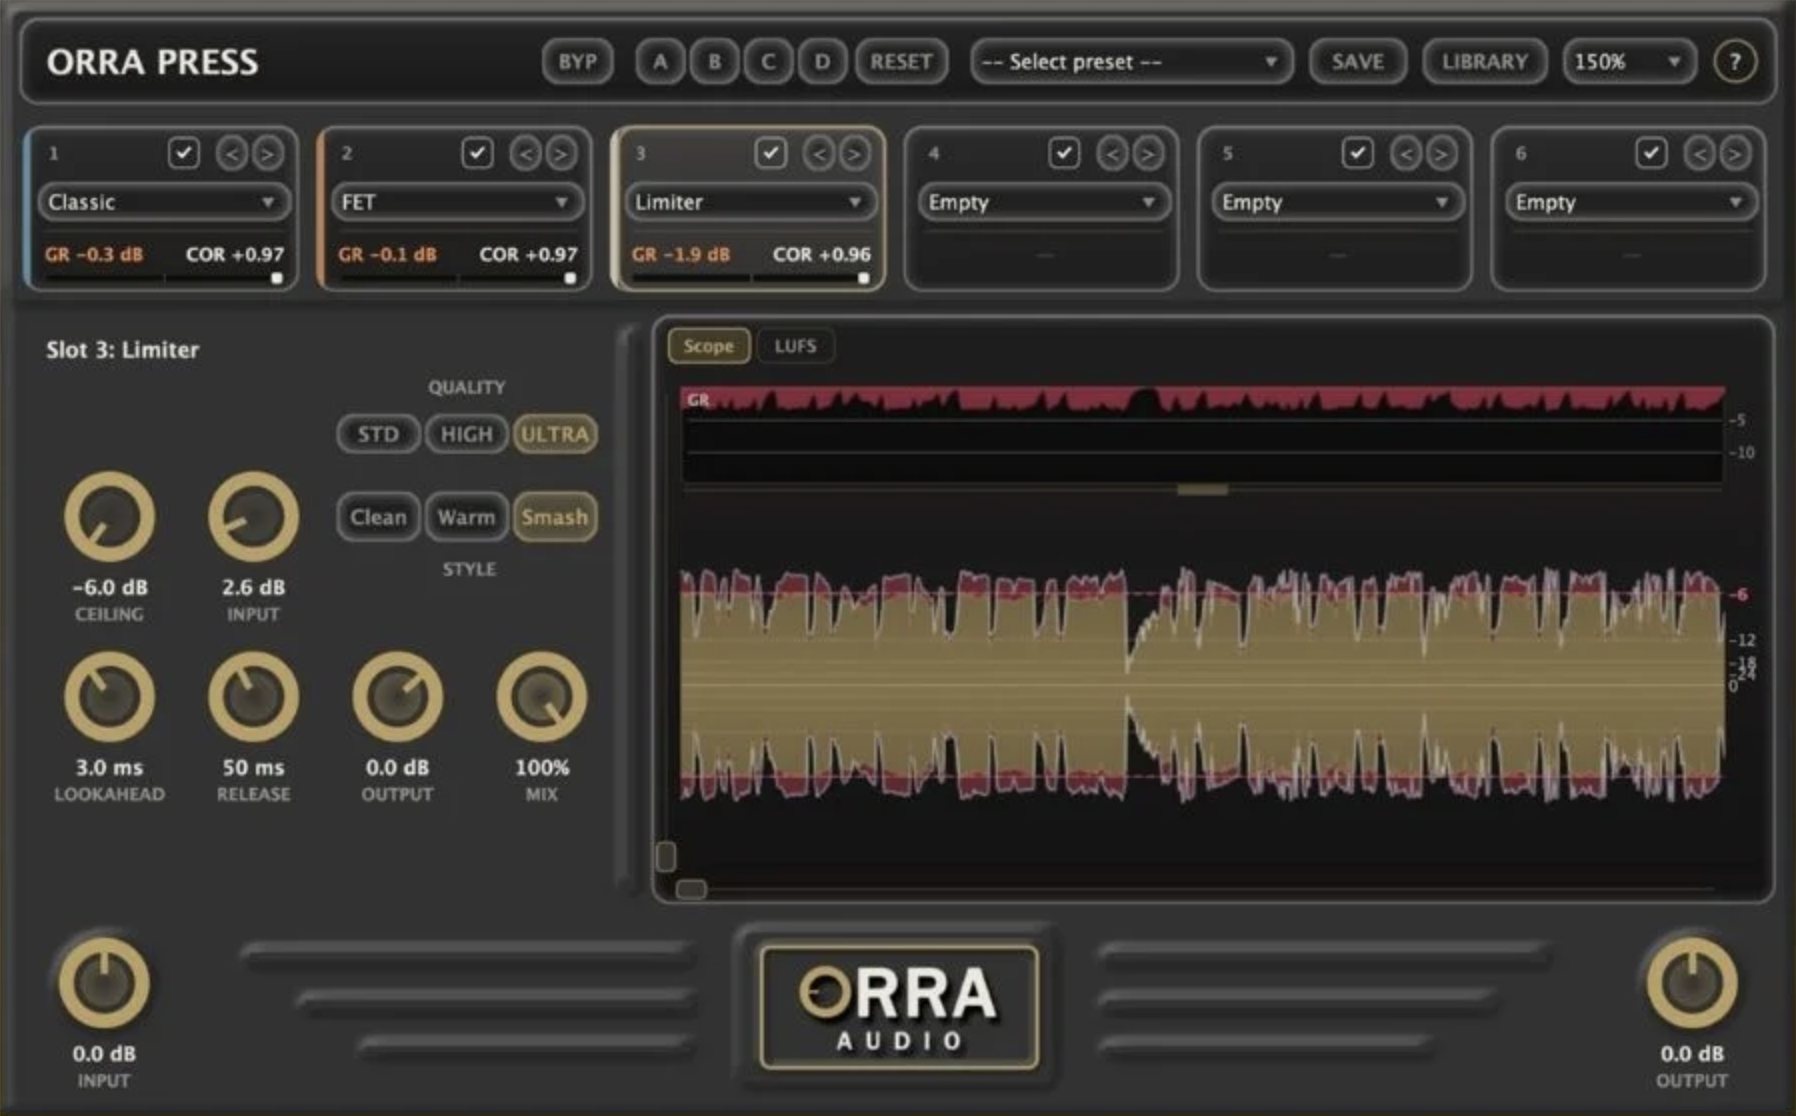The image size is (1796, 1116).
Task: Click the limiter INPUT knob at 2.6 dB
Action: pyautogui.click(x=254, y=517)
